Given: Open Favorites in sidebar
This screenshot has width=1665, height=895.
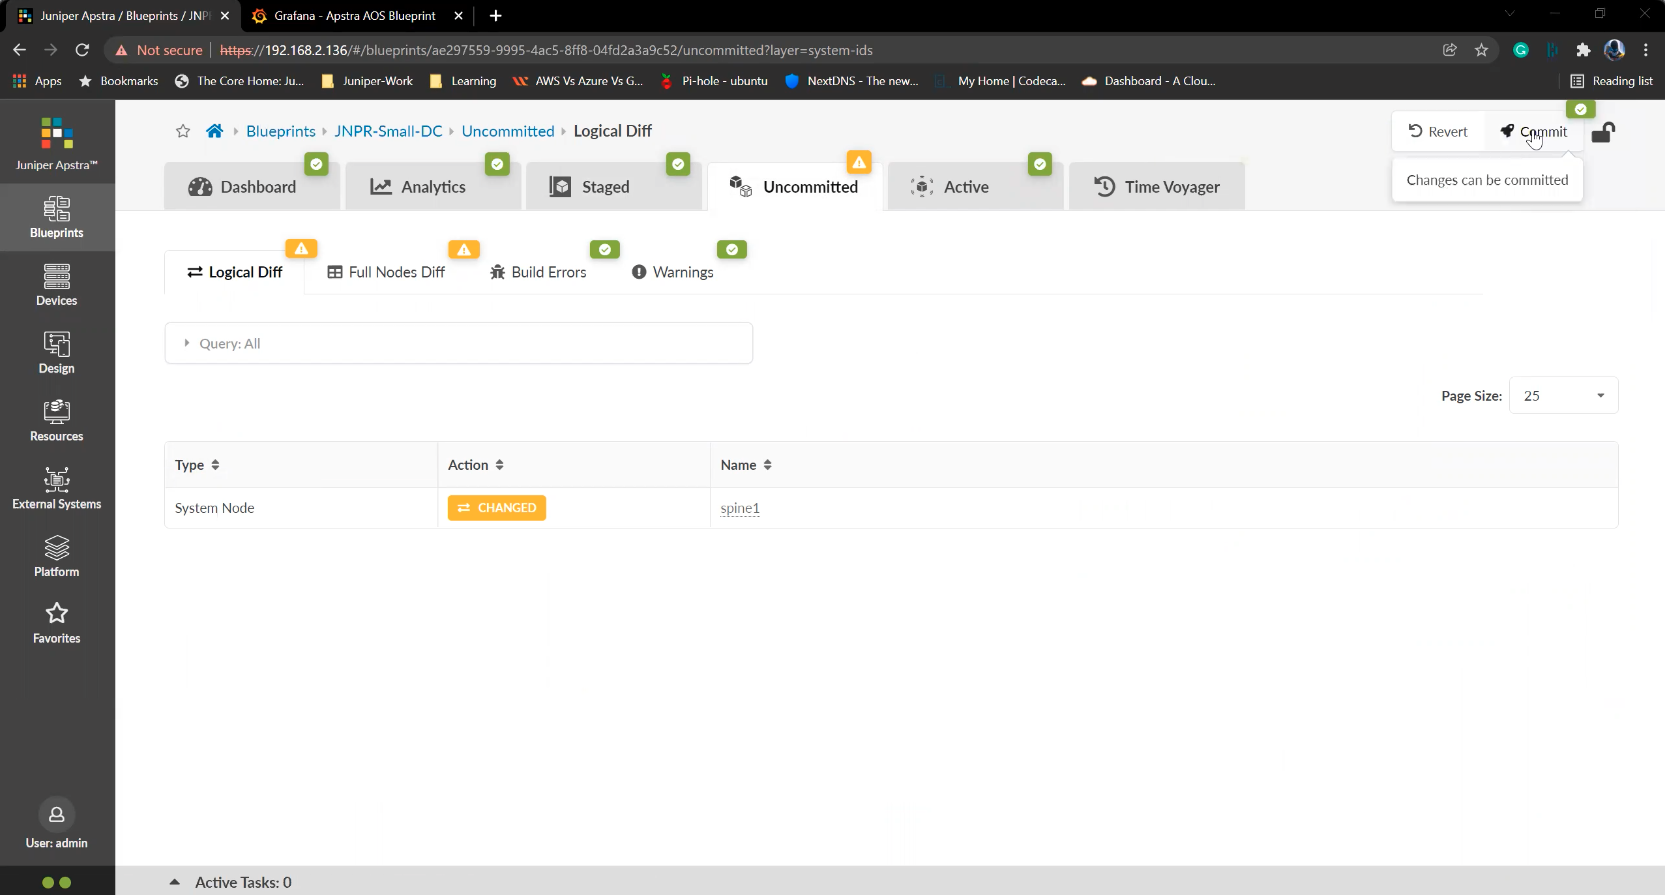Looking at the screenshot, I should [x=57, y=623].
